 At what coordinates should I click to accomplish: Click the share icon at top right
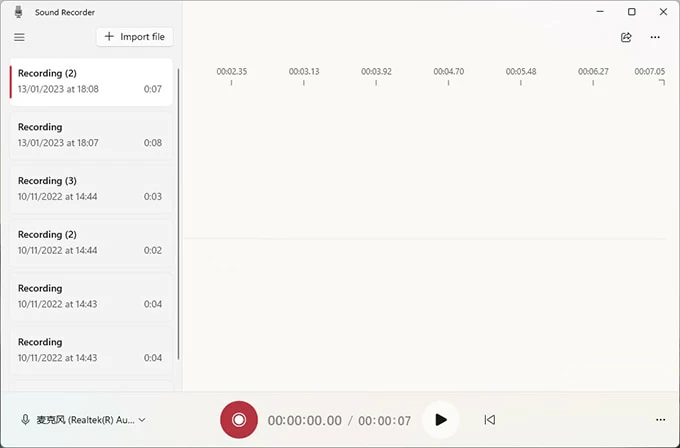626,37
